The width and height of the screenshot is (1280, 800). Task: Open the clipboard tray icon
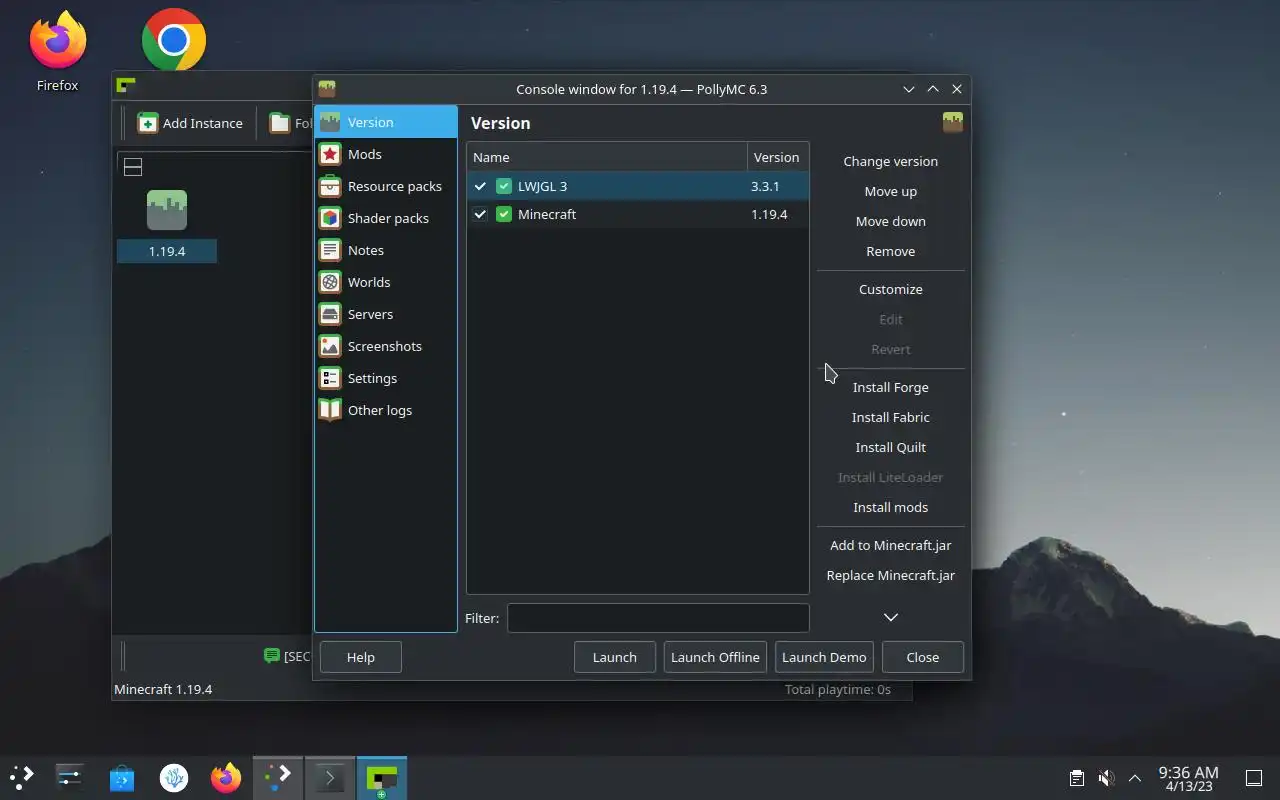click(x=1077, y=778)
